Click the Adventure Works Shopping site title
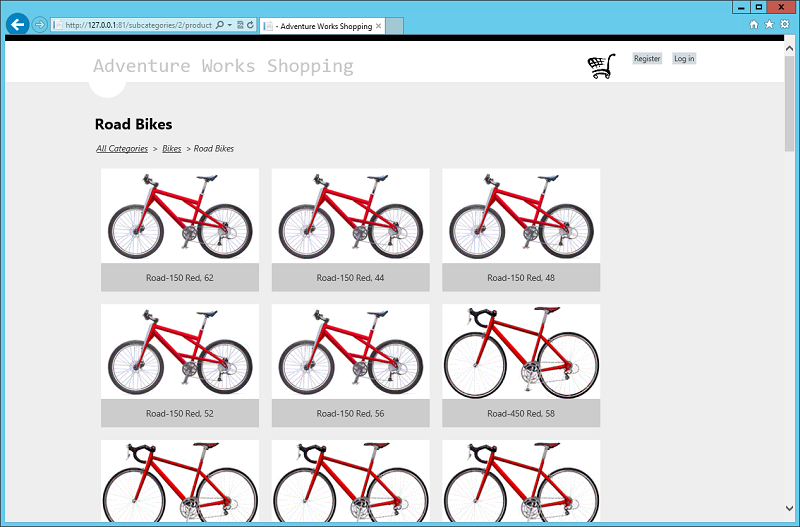800x527 pixels. pyautogui.click(x=223, y=66)
